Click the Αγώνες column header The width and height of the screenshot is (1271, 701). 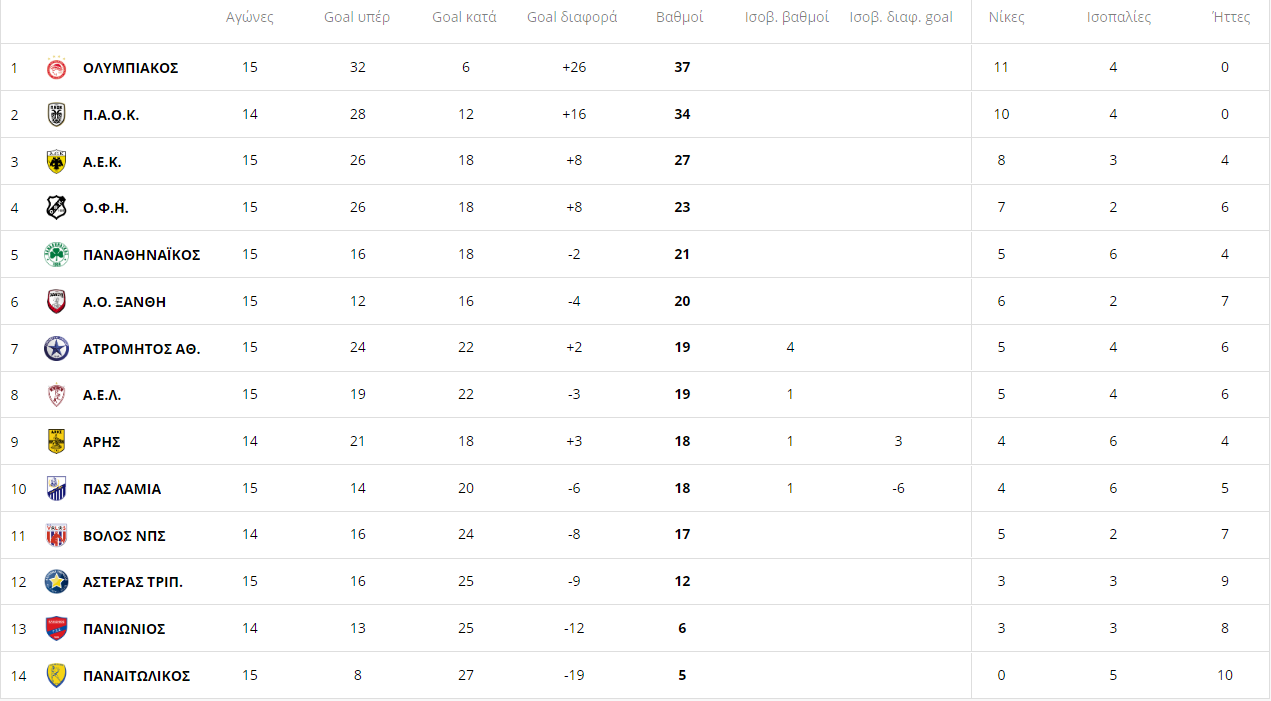click(250, 18)
